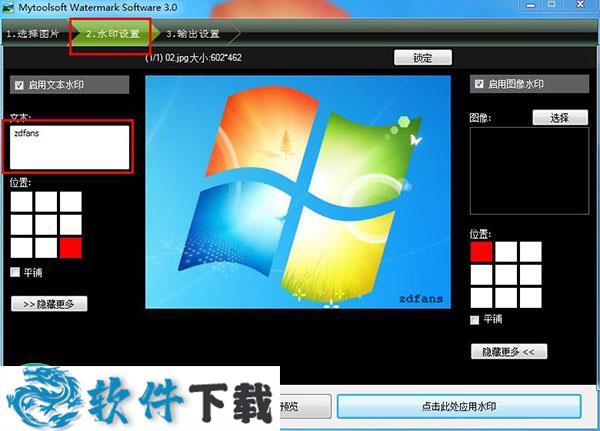Image resolution: width=600 pixels, height=431 pixels.
Task: Click the 锁定 button above the preview
Action: [x=423, y=57]
